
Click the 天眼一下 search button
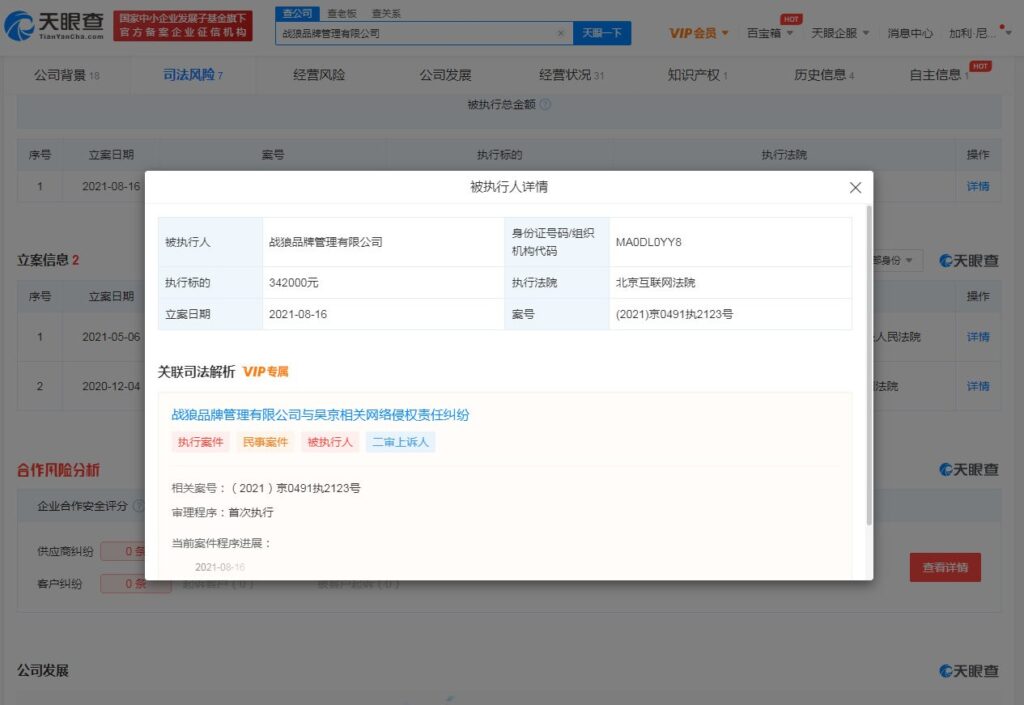pos(601,33)
